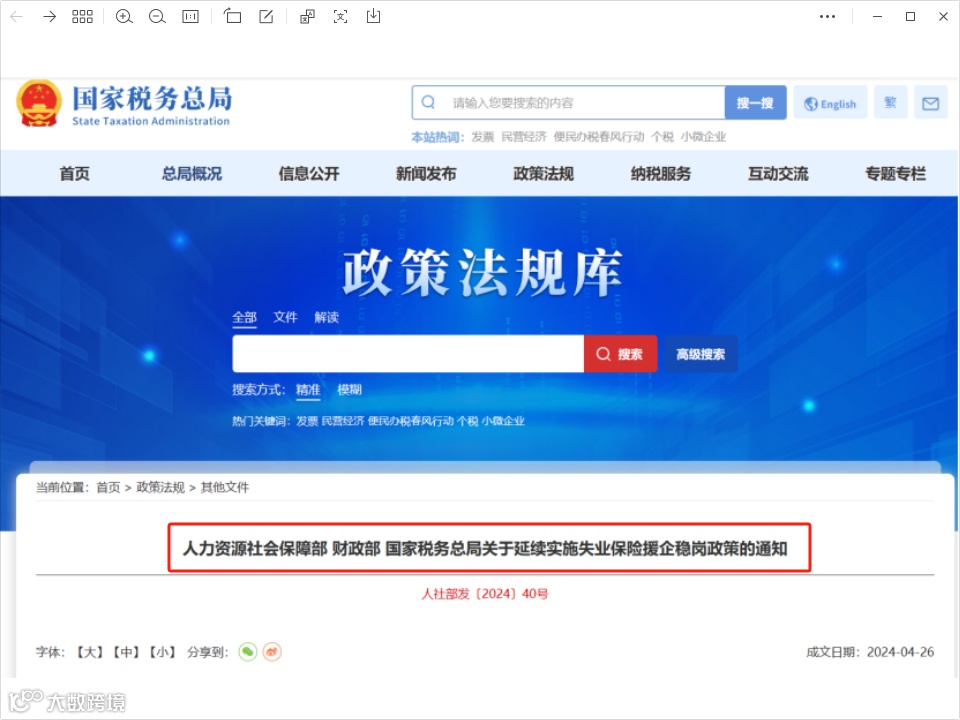Image resolution: width=960 pixels, height=720 pixels.
Task: Click the 政策法规库 search input field
Action: point(408,354)
